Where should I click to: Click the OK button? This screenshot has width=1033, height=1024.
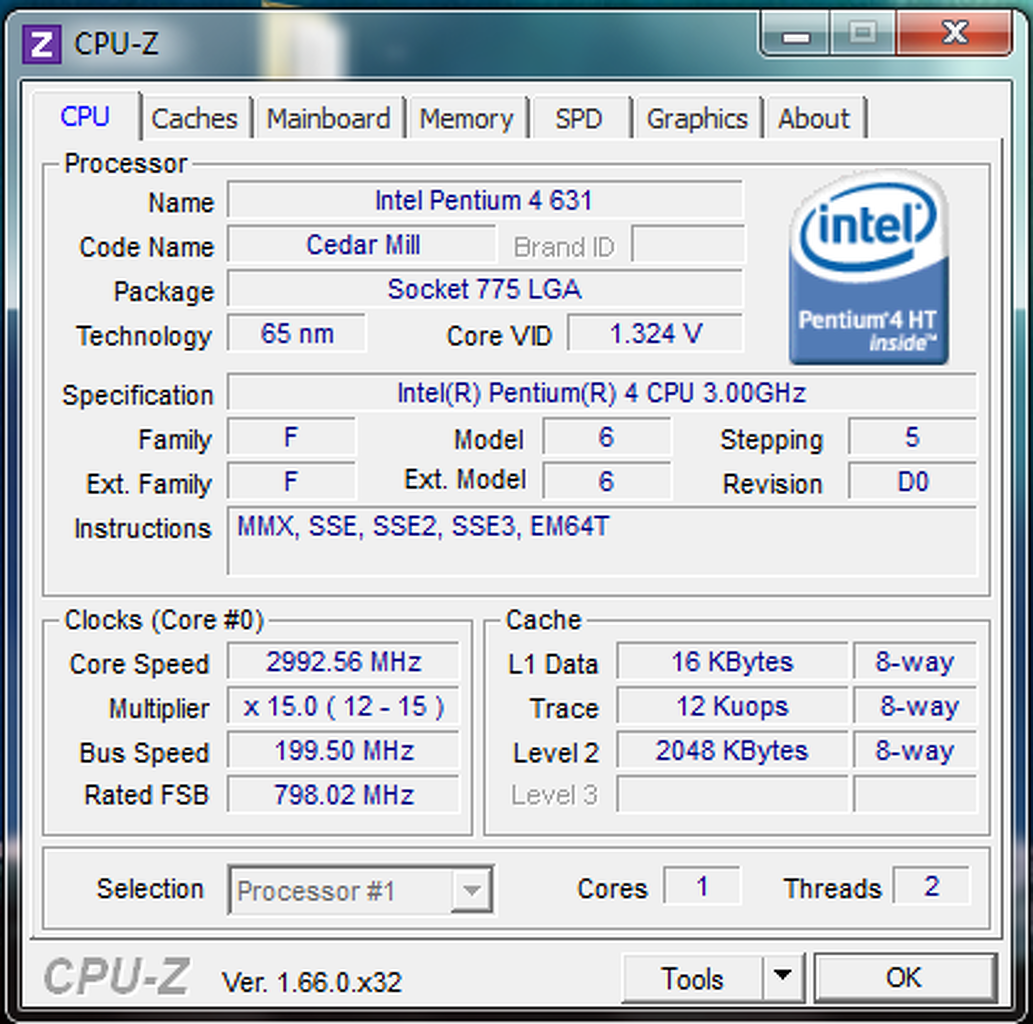coord(904,977)
